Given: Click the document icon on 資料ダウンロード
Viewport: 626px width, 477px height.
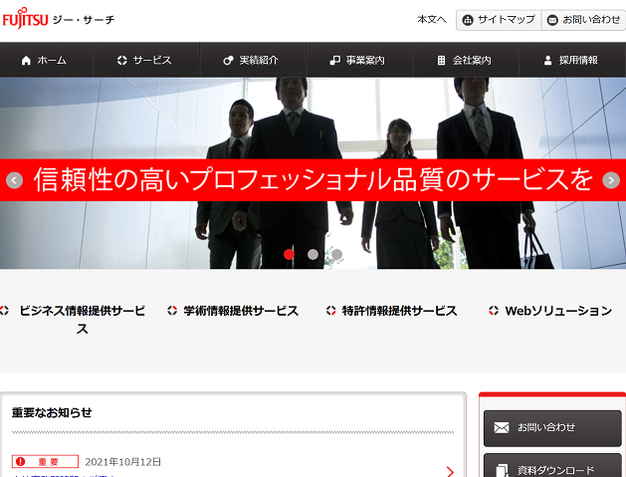Looking at the screenshot, I should (502, 470).
